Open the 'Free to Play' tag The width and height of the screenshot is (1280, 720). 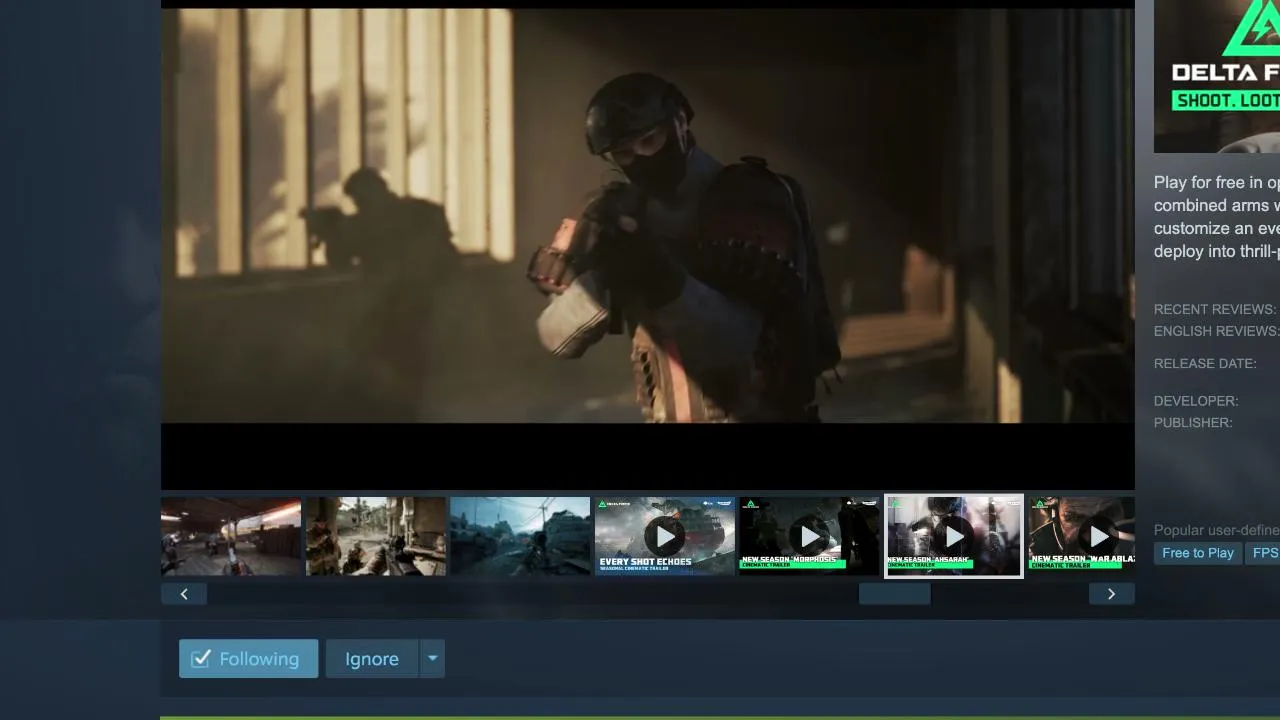(1198, 553)
